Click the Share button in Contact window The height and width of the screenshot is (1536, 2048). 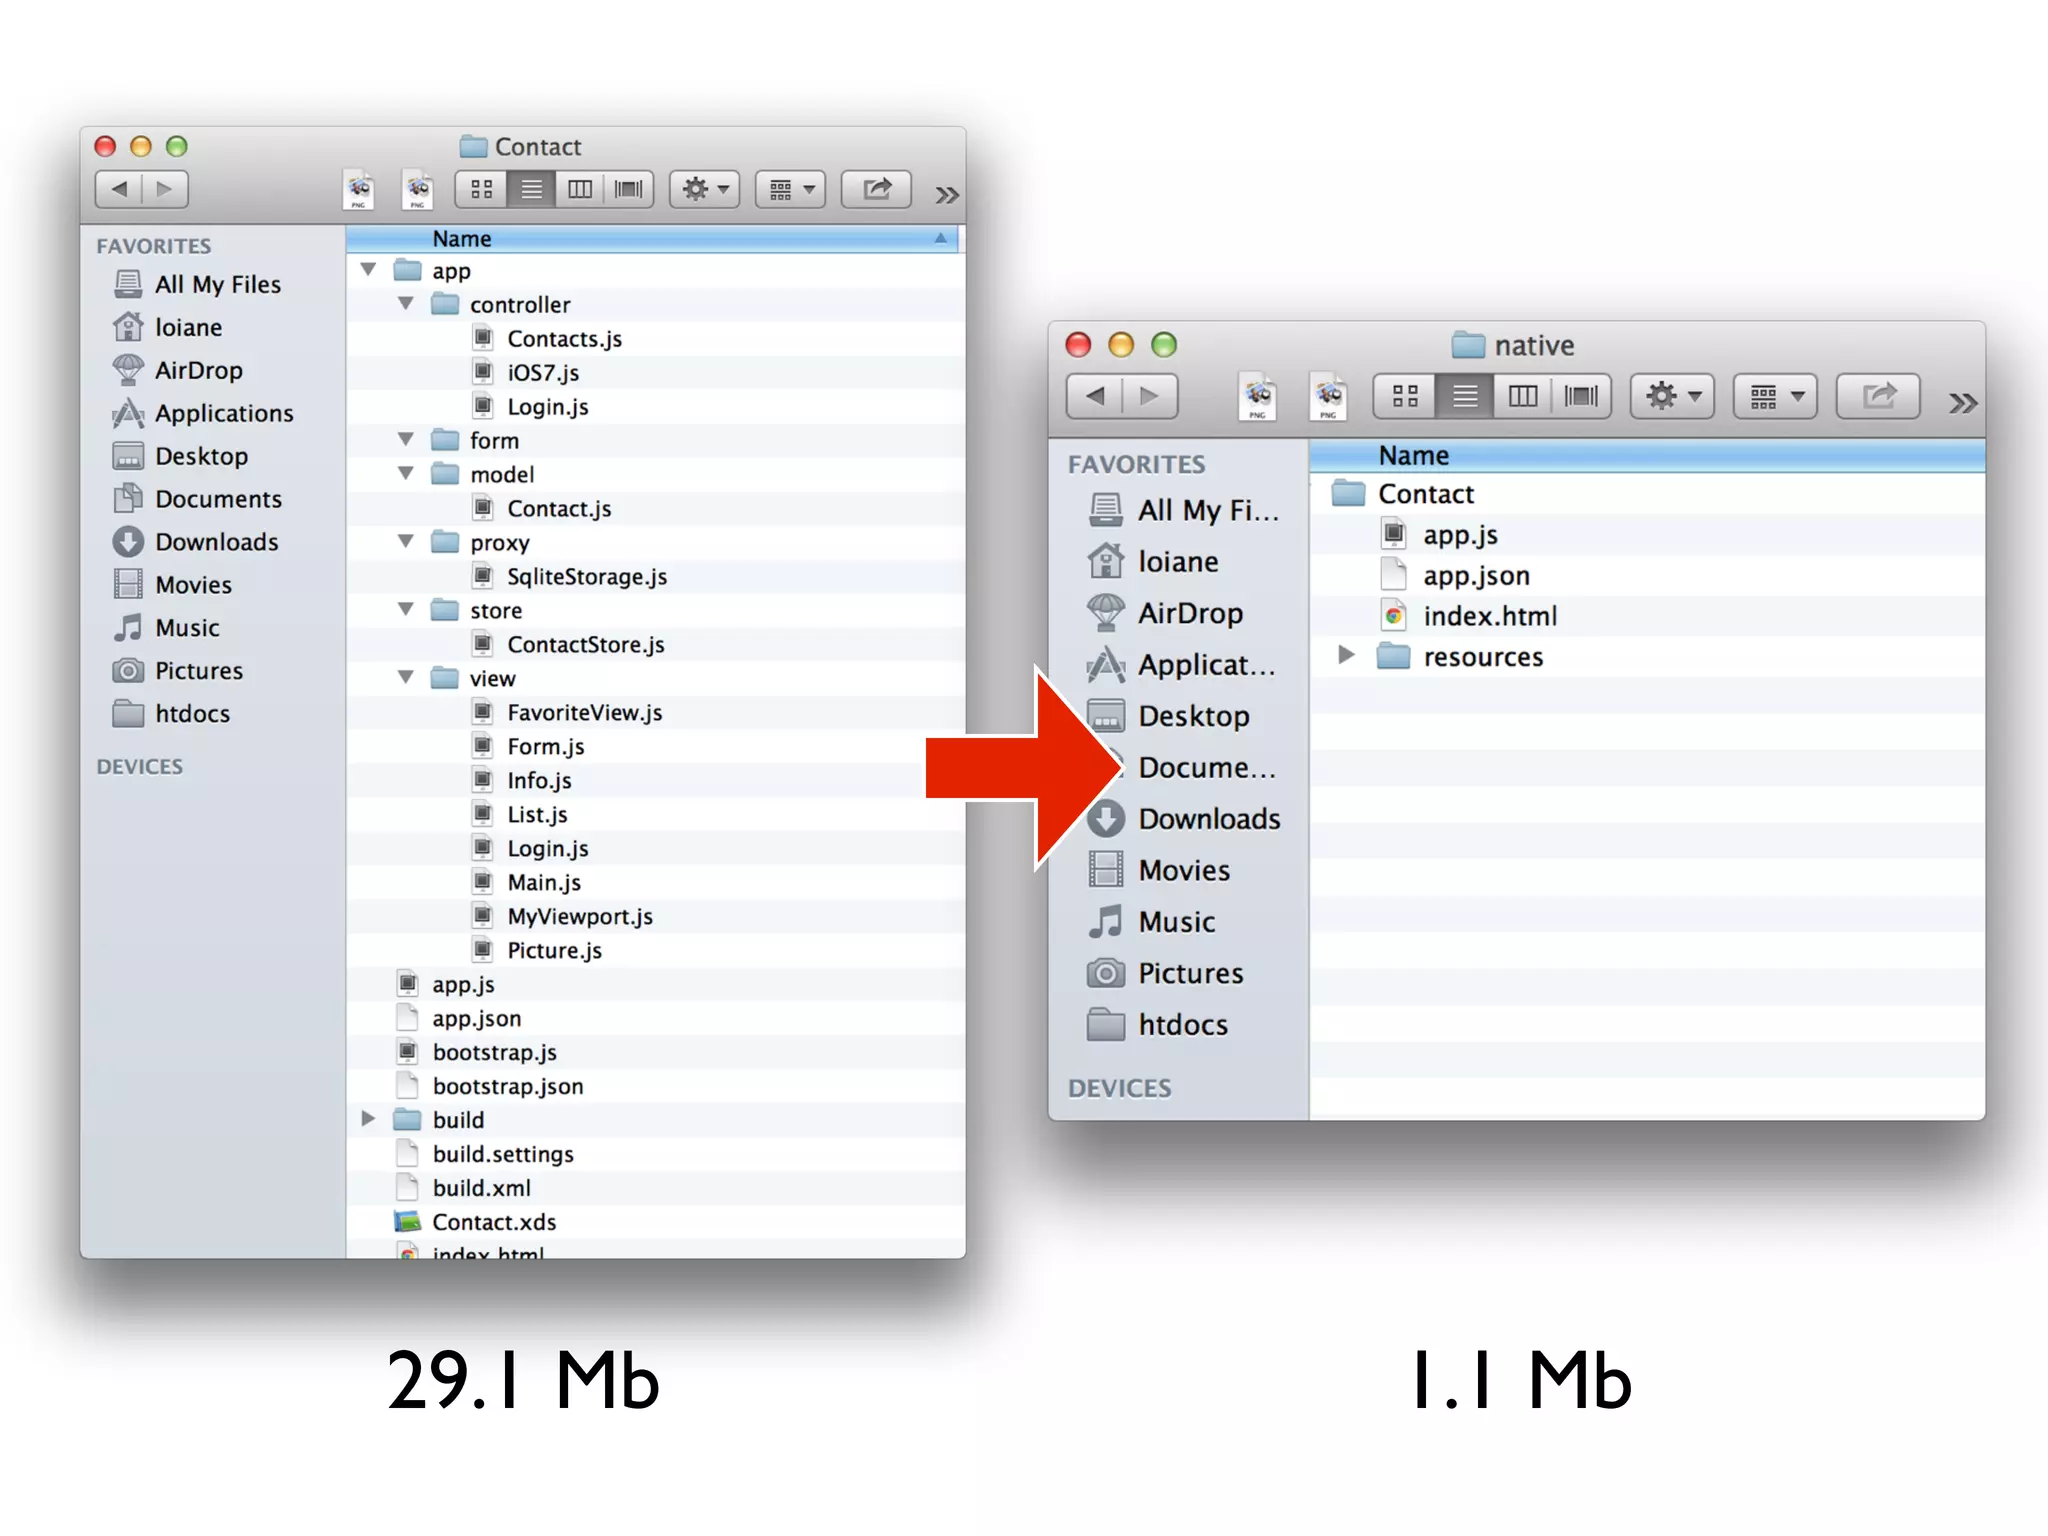[x=877, y=189]
